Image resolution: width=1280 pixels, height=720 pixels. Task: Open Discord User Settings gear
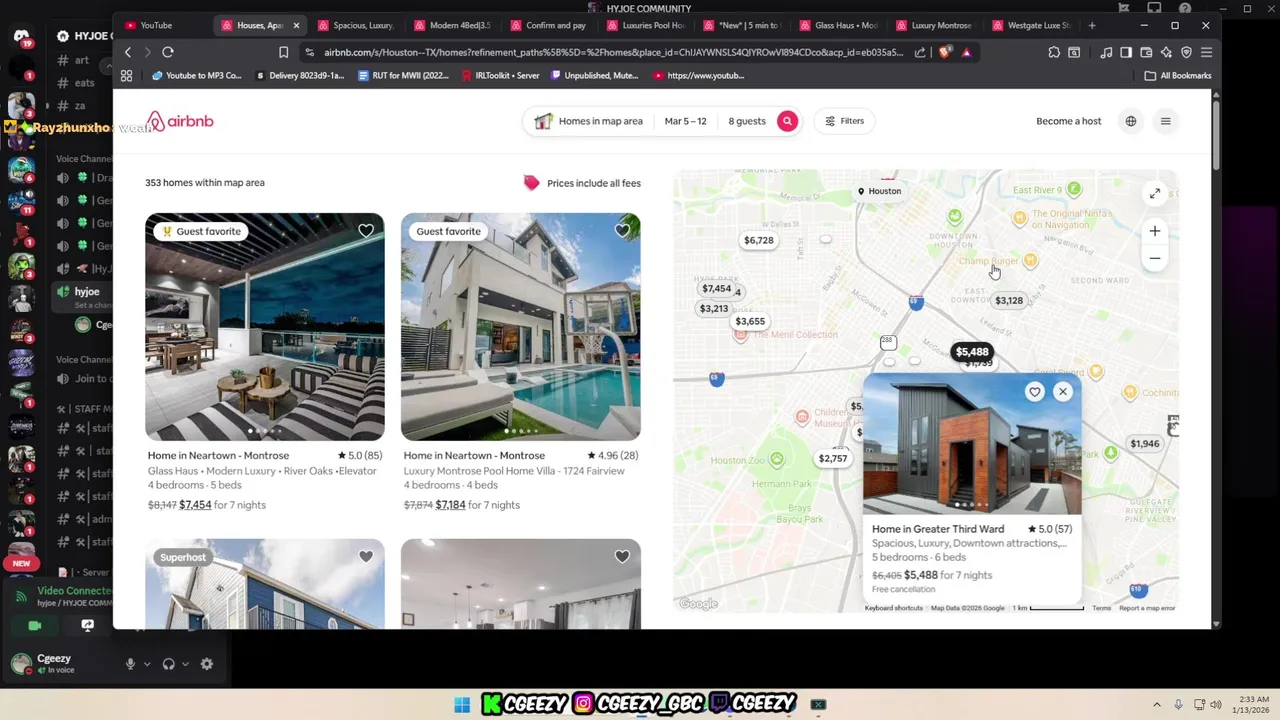click(x=207, y=664)
